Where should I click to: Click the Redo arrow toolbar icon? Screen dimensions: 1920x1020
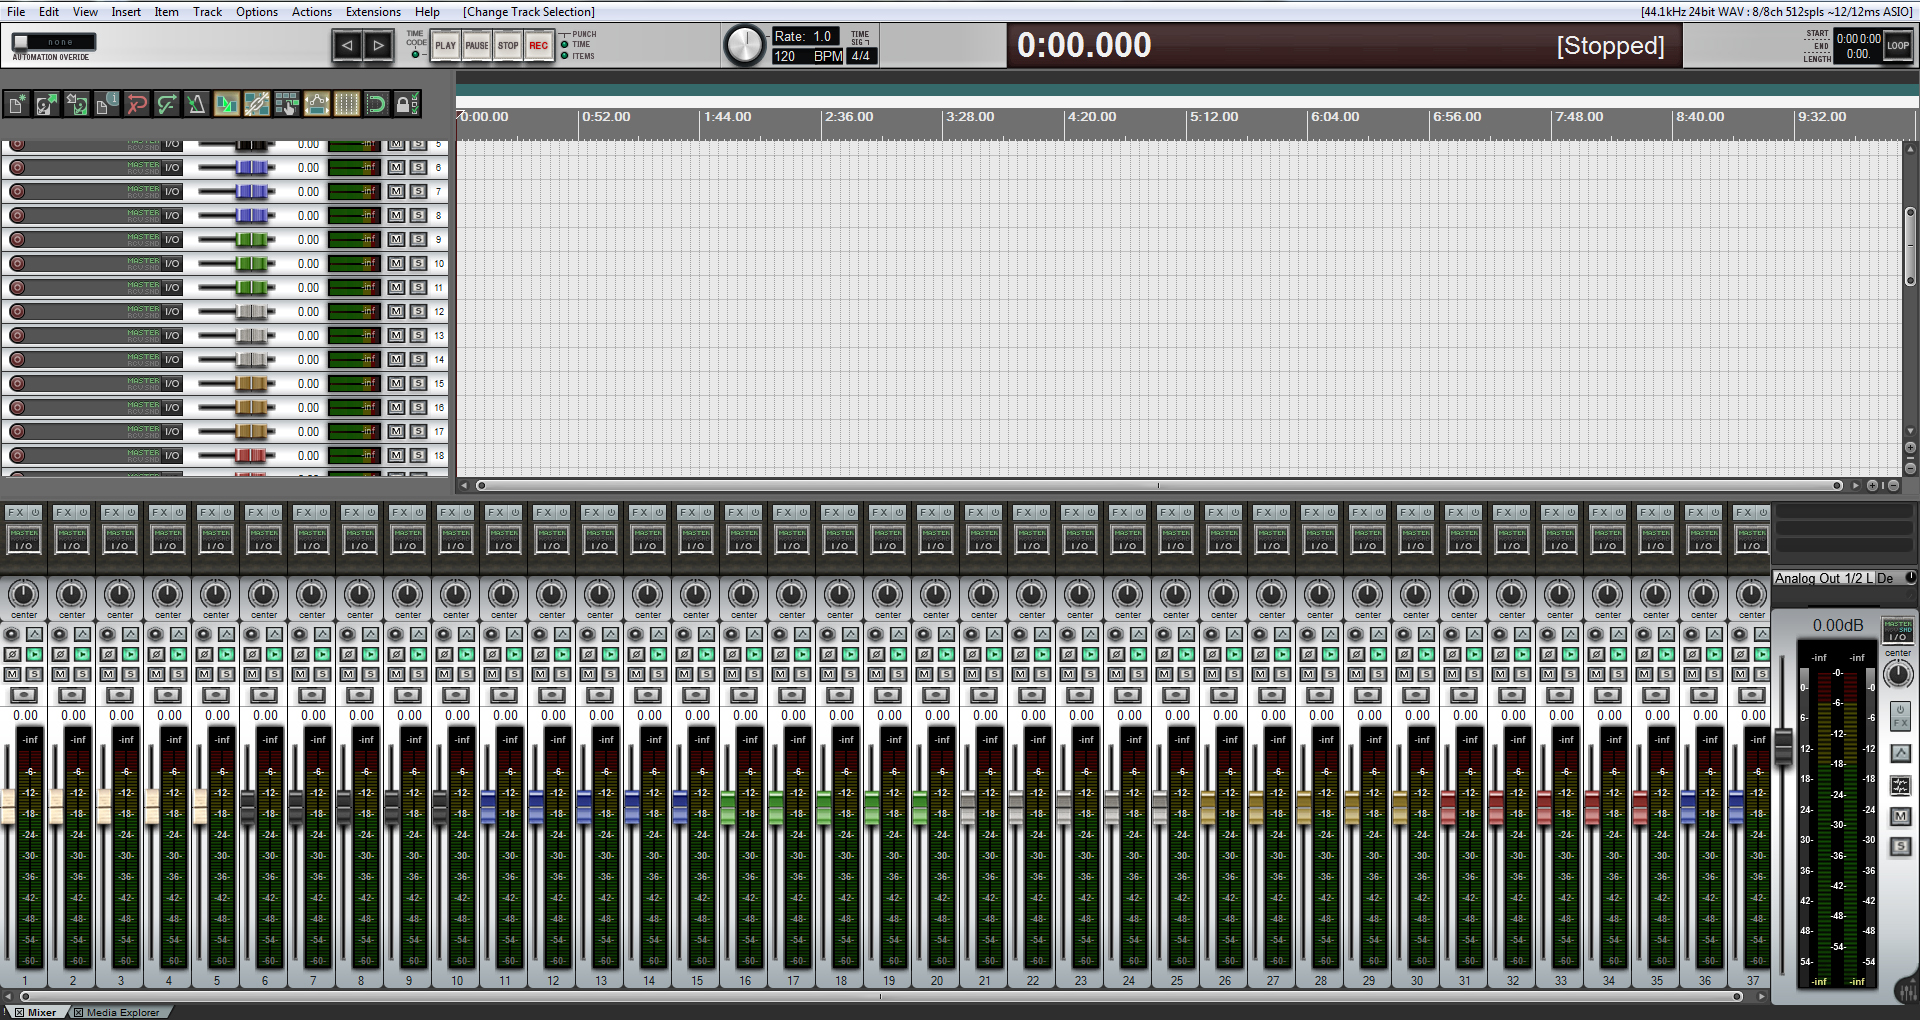tap(167, 104)
